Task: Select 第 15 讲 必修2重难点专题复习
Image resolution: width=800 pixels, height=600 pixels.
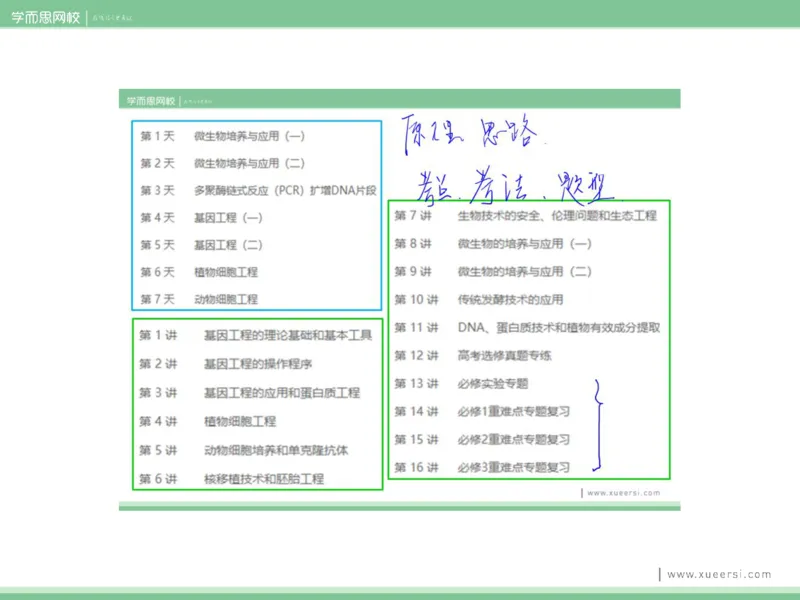Action: tap(482, 439)
